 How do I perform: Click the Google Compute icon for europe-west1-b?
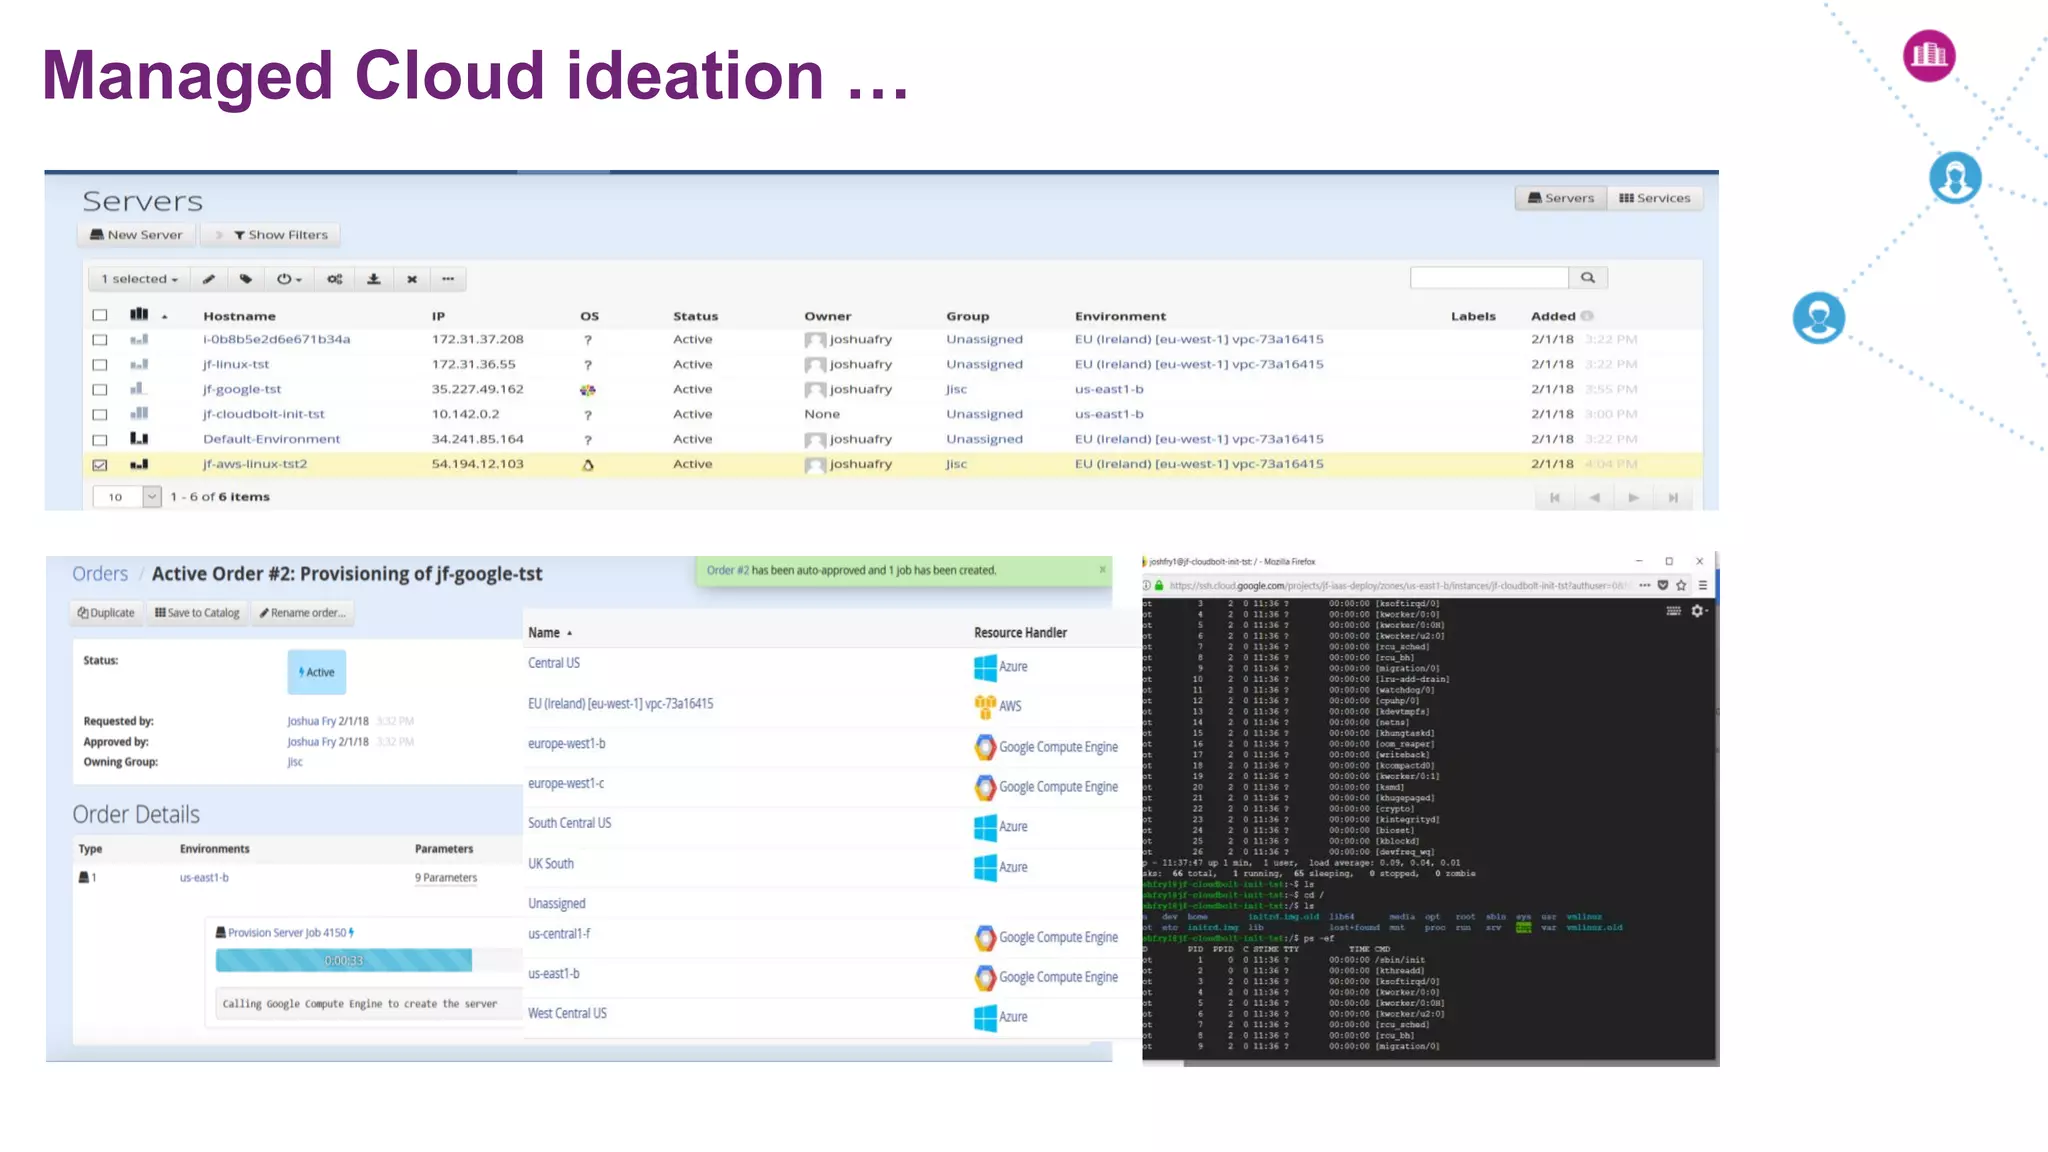point(985,747)
